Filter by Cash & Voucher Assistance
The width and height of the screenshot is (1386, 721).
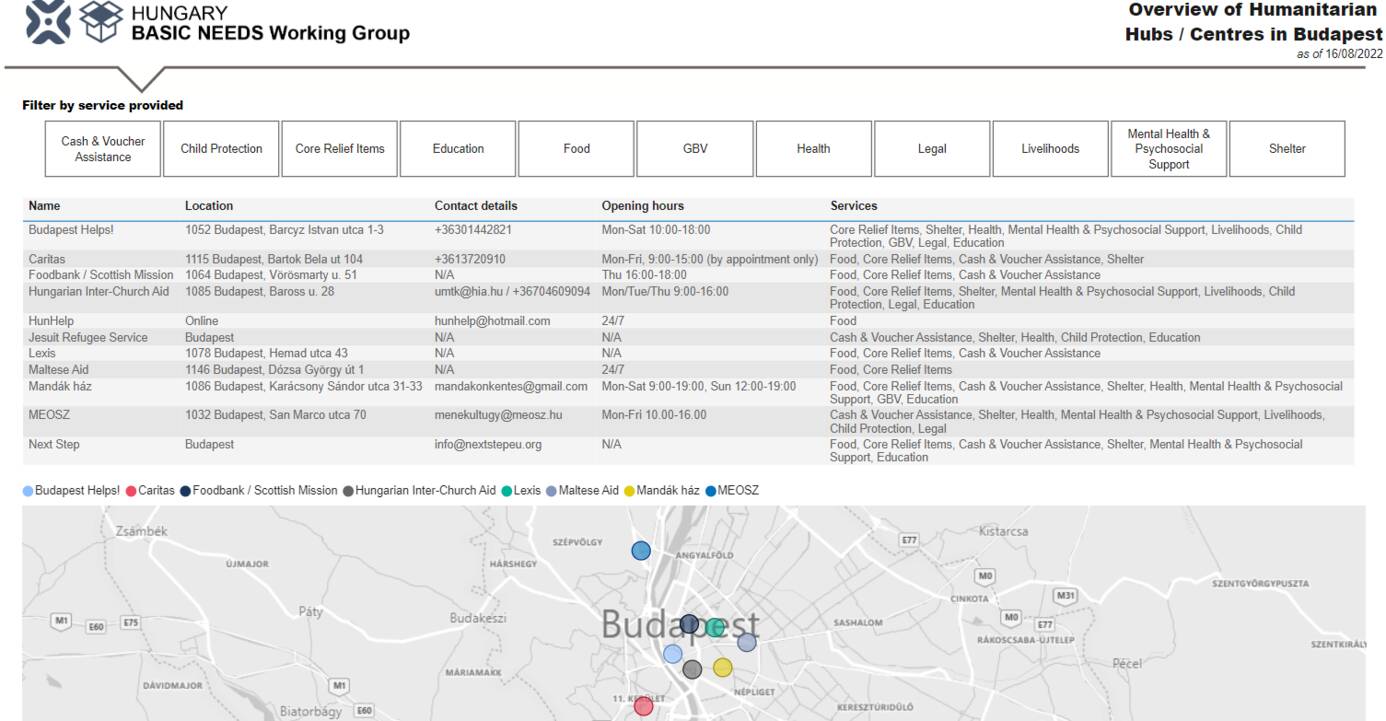(x=103, y=149)
